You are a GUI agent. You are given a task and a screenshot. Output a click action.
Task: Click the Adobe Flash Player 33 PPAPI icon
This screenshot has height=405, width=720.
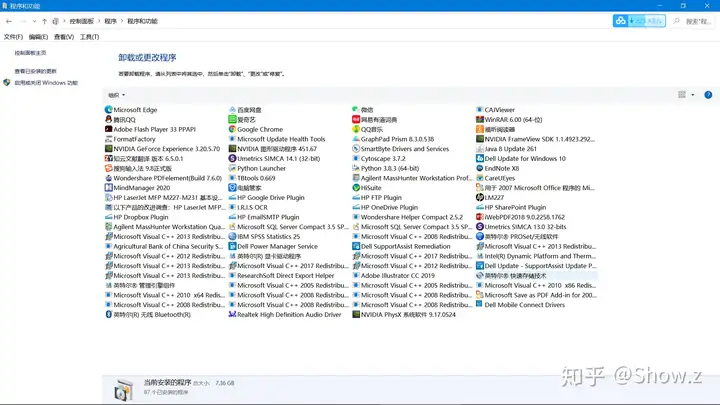(108, 129)
